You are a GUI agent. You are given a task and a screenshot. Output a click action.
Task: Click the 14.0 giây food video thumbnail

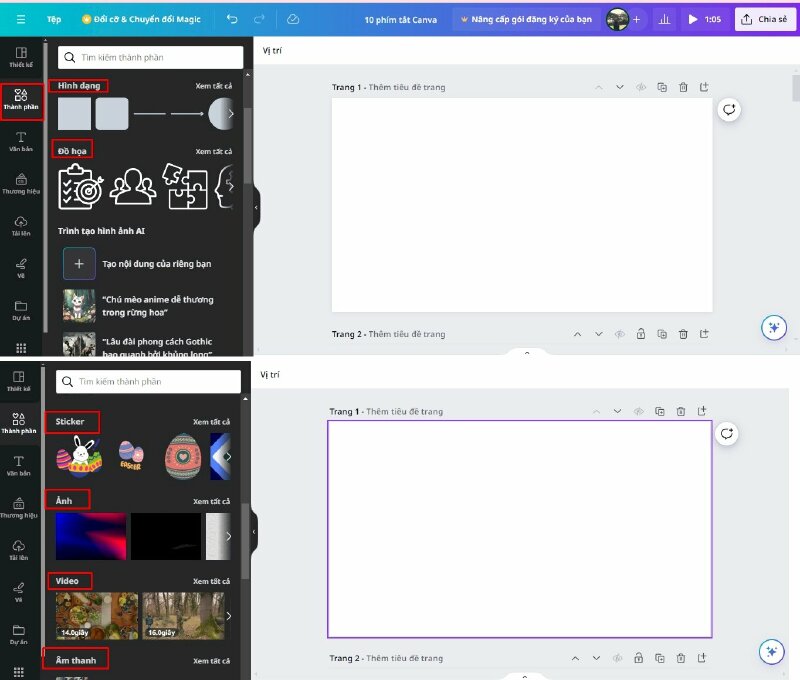coord(97,616)
